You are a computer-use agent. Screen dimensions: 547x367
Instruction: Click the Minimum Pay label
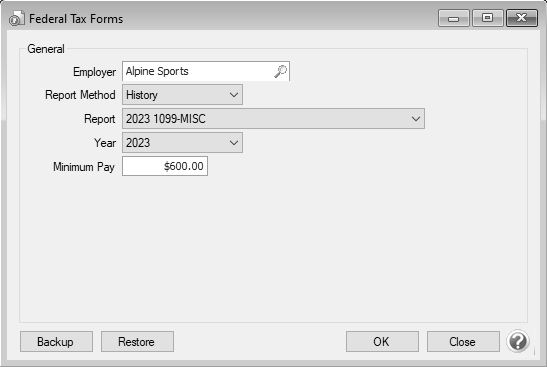tap(84, 167)
